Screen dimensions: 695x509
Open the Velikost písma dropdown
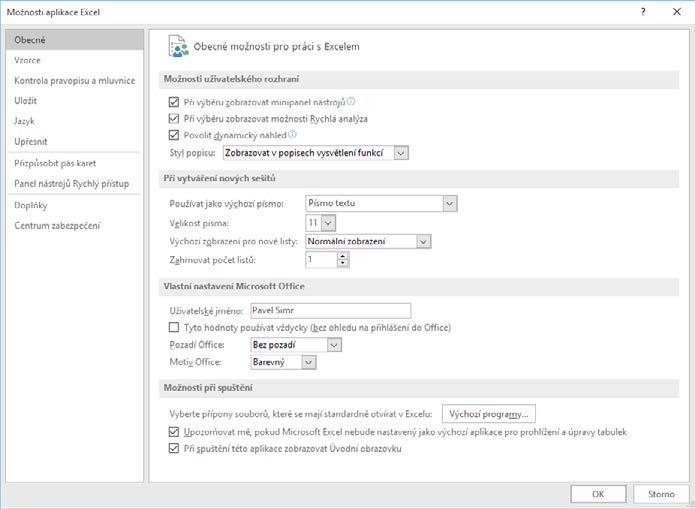click(x=328, y=223)
